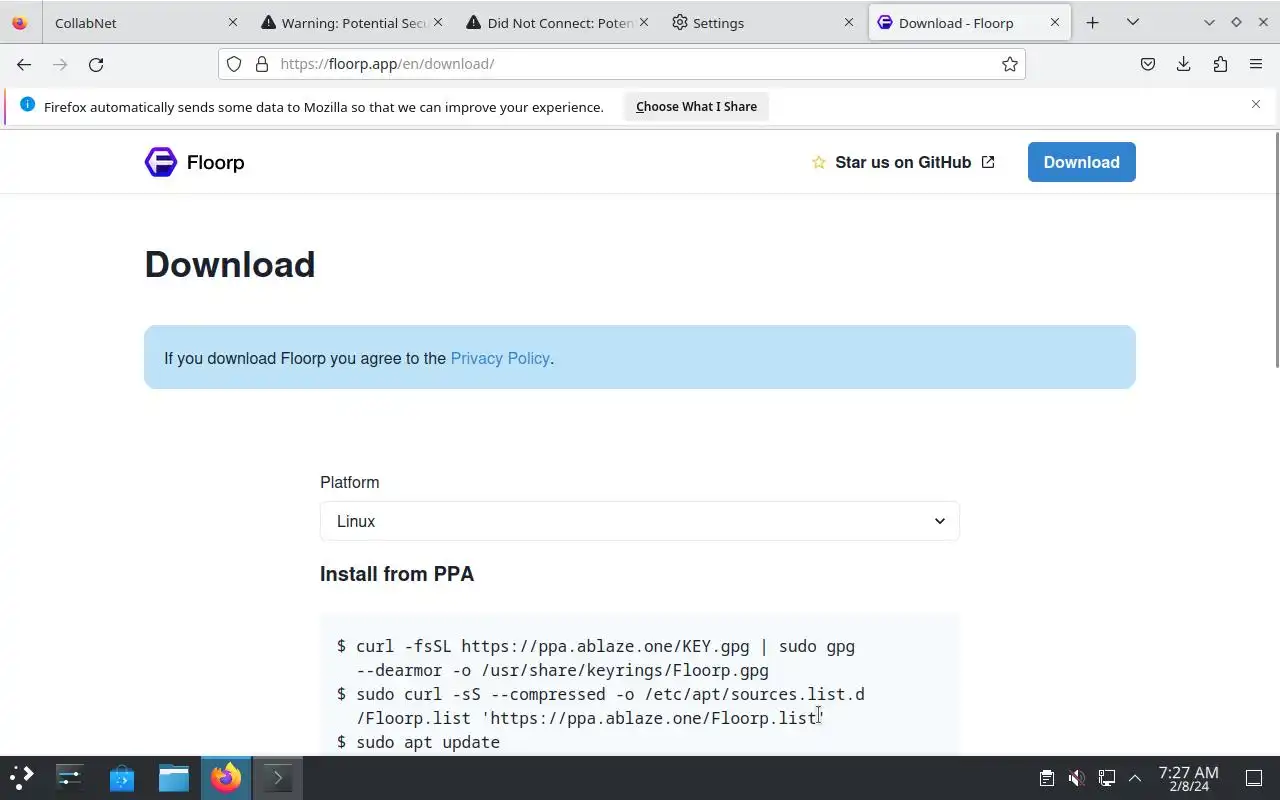Click the Floorp brand name
The width and height of the screenshot is (1280, 800).
215,162
